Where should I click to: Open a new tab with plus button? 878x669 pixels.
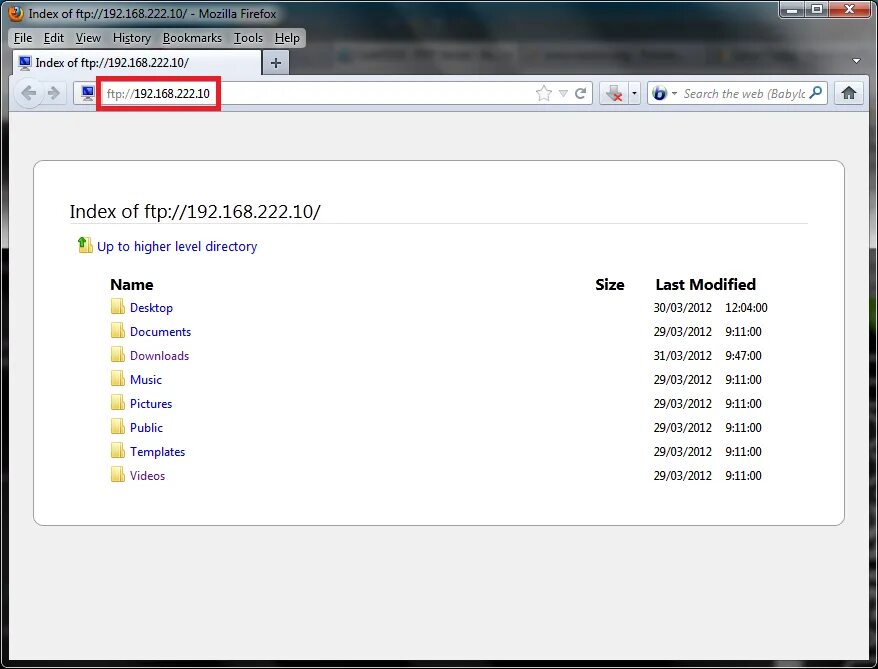click(x=275, y=63)
